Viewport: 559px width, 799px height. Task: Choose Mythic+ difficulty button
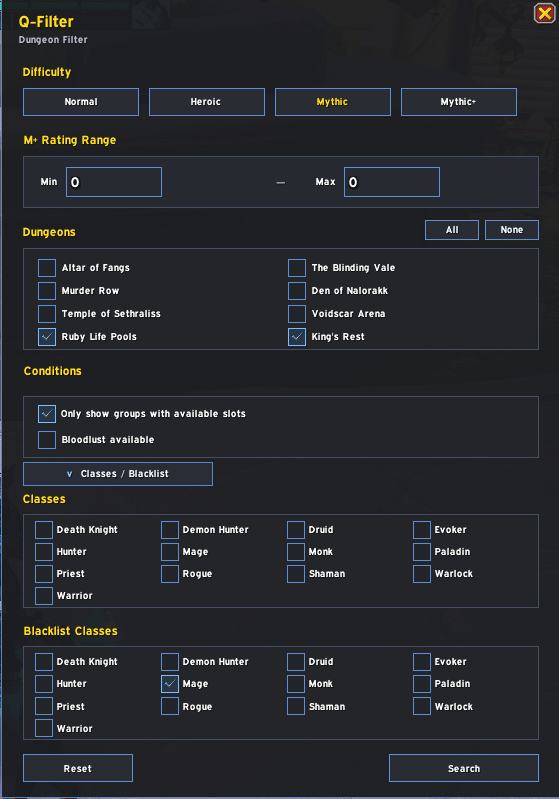pyautogui.click(x=459, y=102)
